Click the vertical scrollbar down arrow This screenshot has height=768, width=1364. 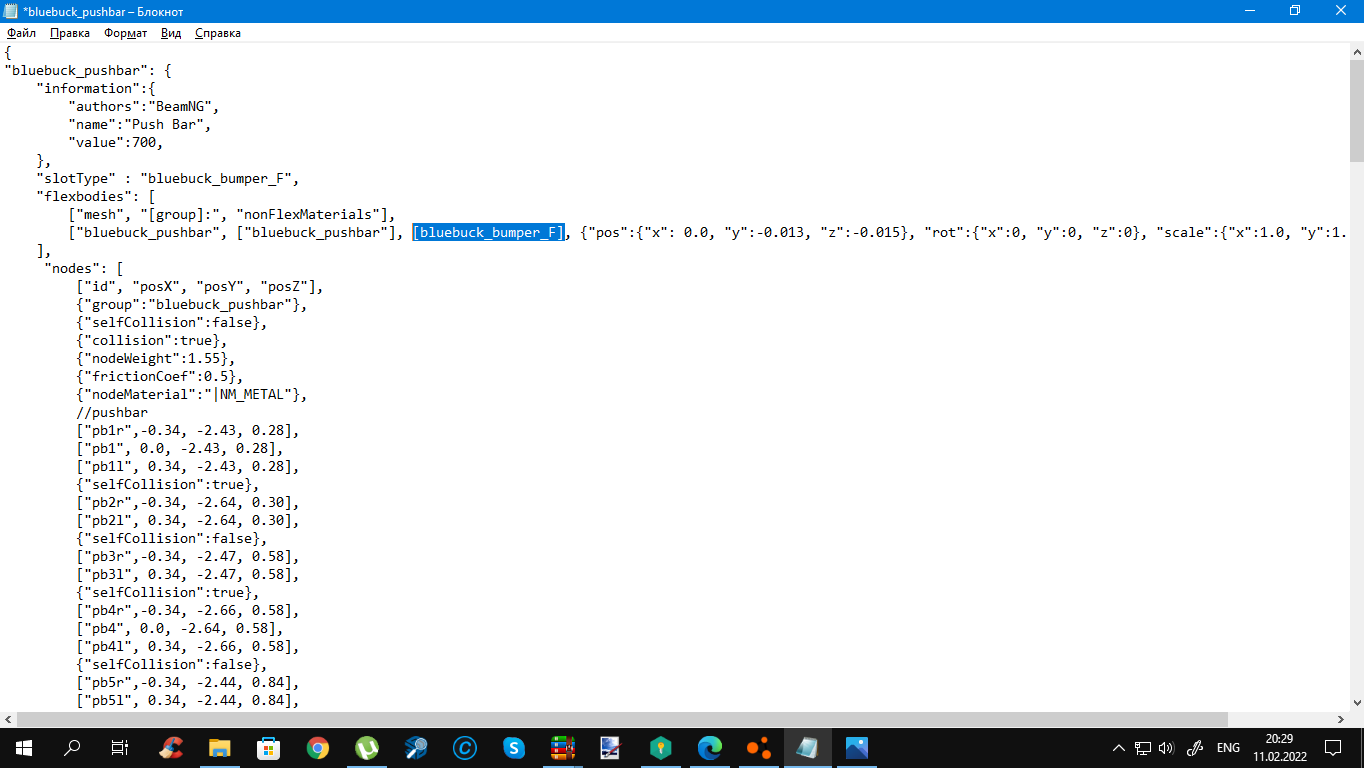(x=1356, y=703)
